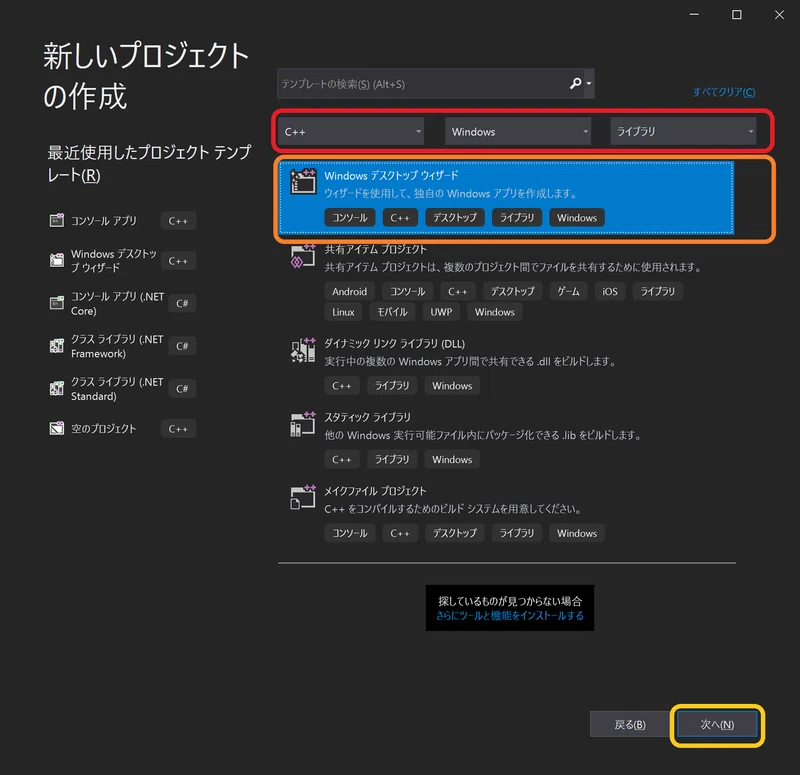The image size is (800, 775).
Task: Click the すべてクリア(C) link
Action: [723, 92]
